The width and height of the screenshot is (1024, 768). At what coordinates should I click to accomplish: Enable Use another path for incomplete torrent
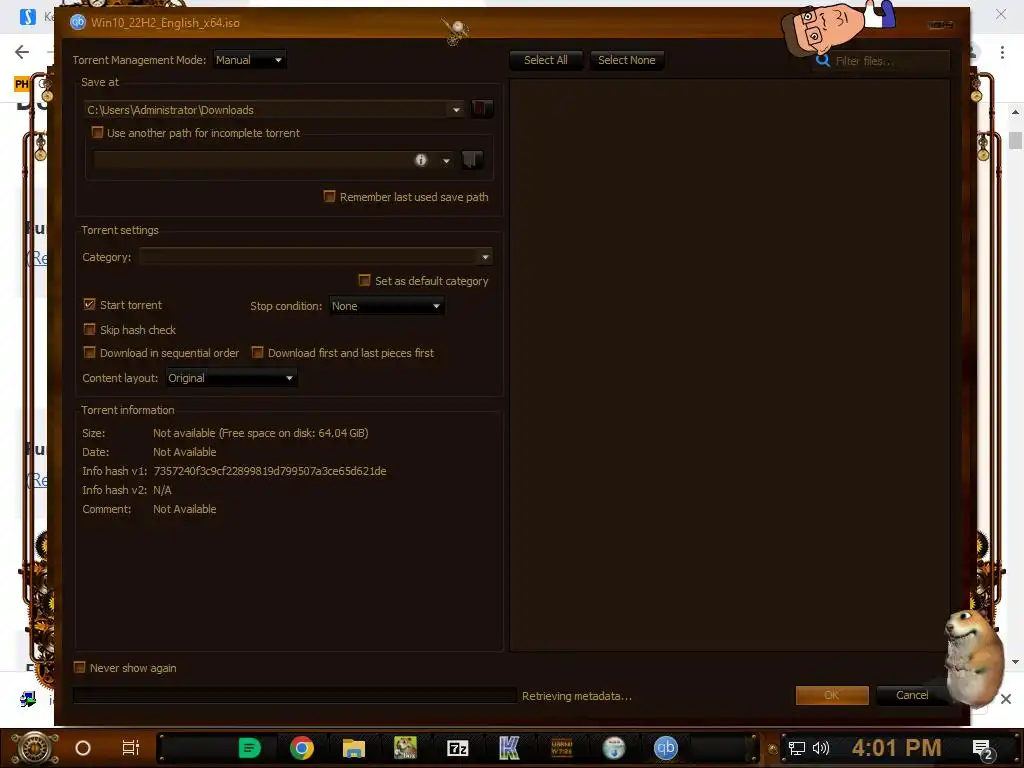[97, 133]
